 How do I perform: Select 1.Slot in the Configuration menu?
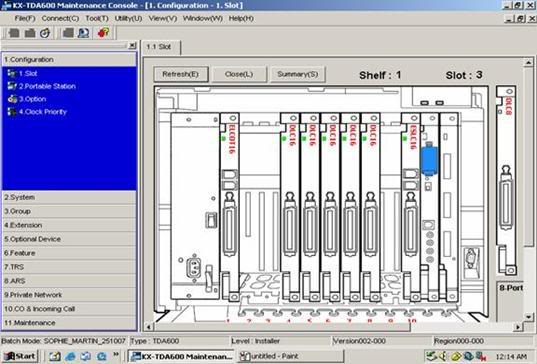coord(23,73)
